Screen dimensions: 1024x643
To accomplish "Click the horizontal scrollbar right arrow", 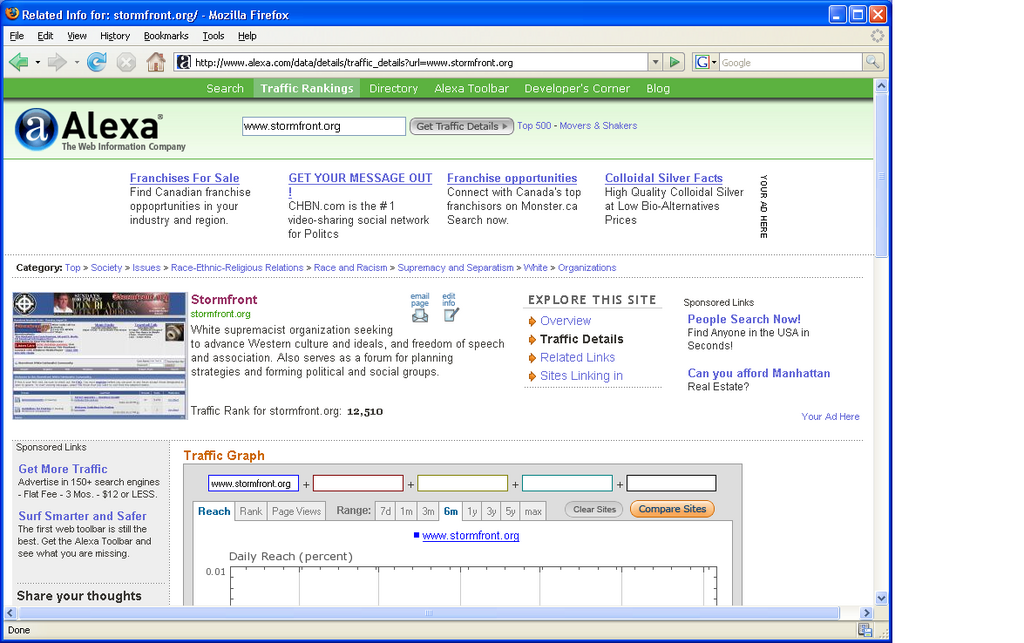I will (867, 613).
